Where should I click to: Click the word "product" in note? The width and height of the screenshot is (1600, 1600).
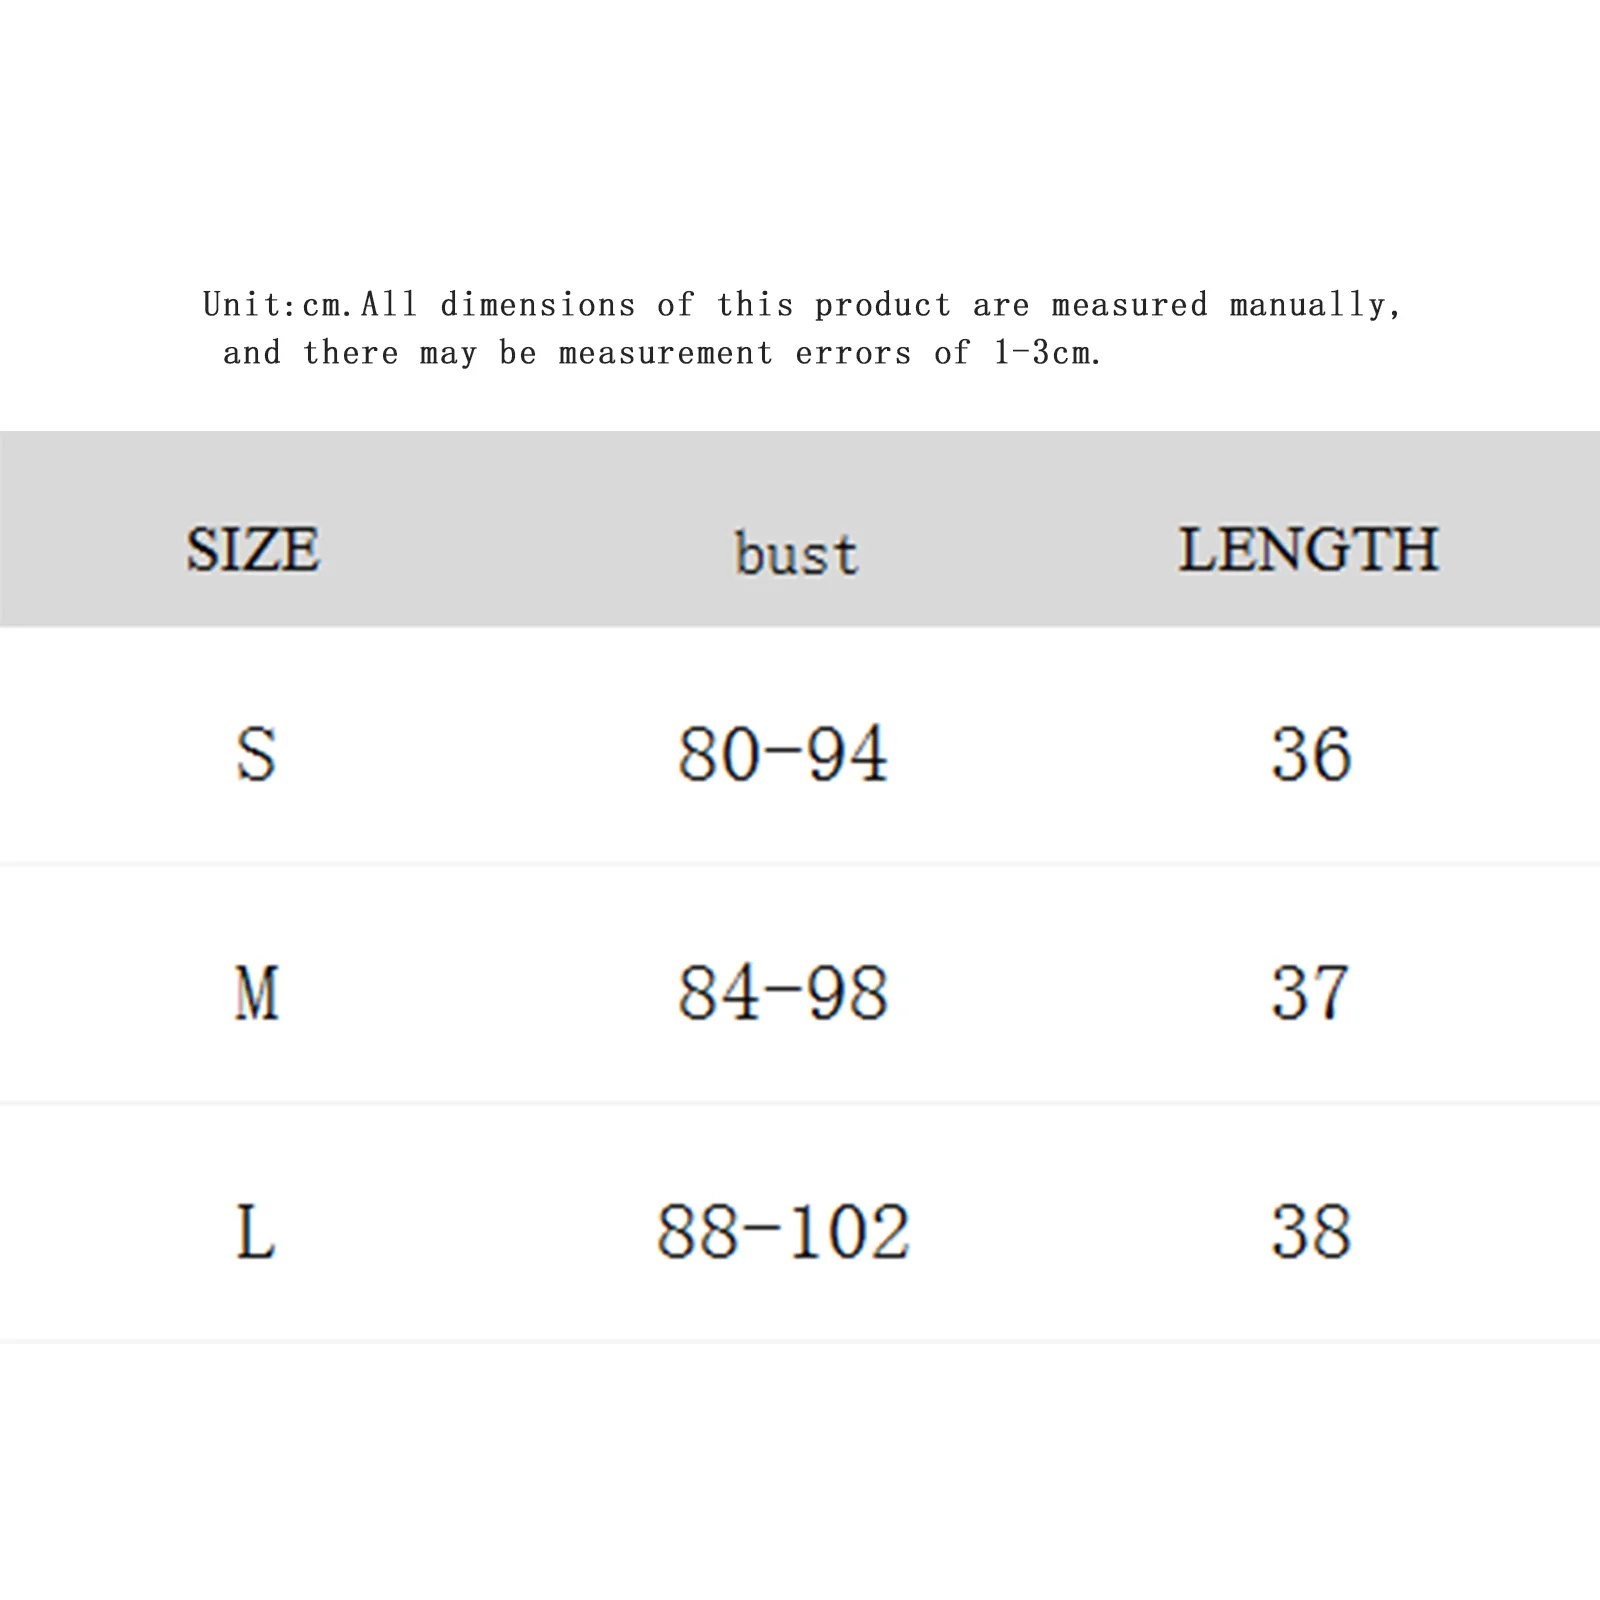pyautogui.click(x=882, y=304)
